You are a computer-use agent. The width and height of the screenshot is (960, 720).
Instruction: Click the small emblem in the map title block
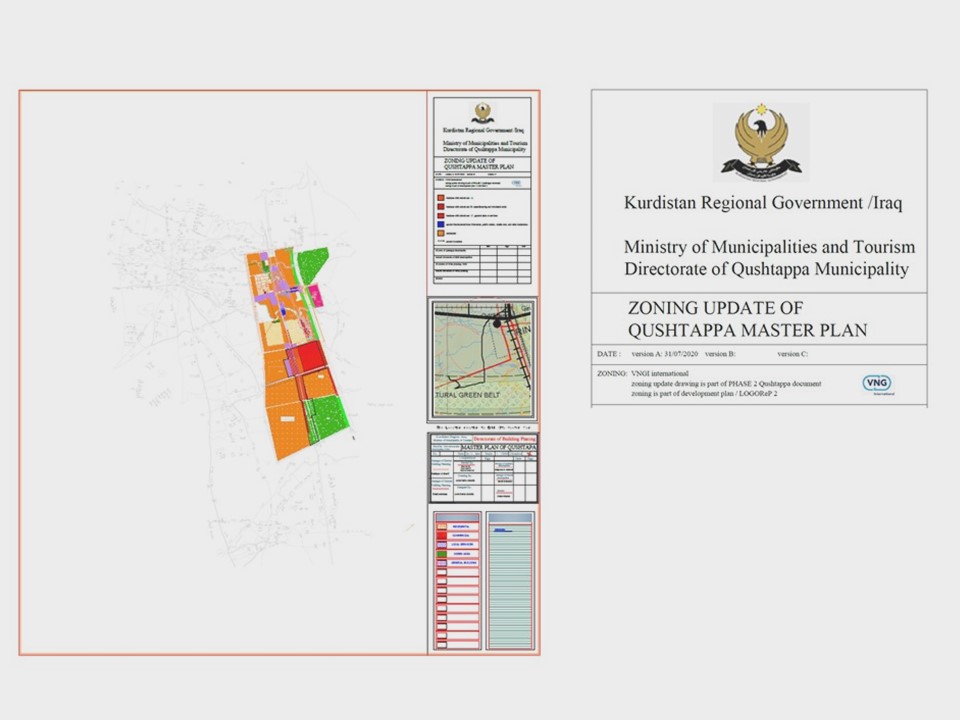tap(483, 113)
